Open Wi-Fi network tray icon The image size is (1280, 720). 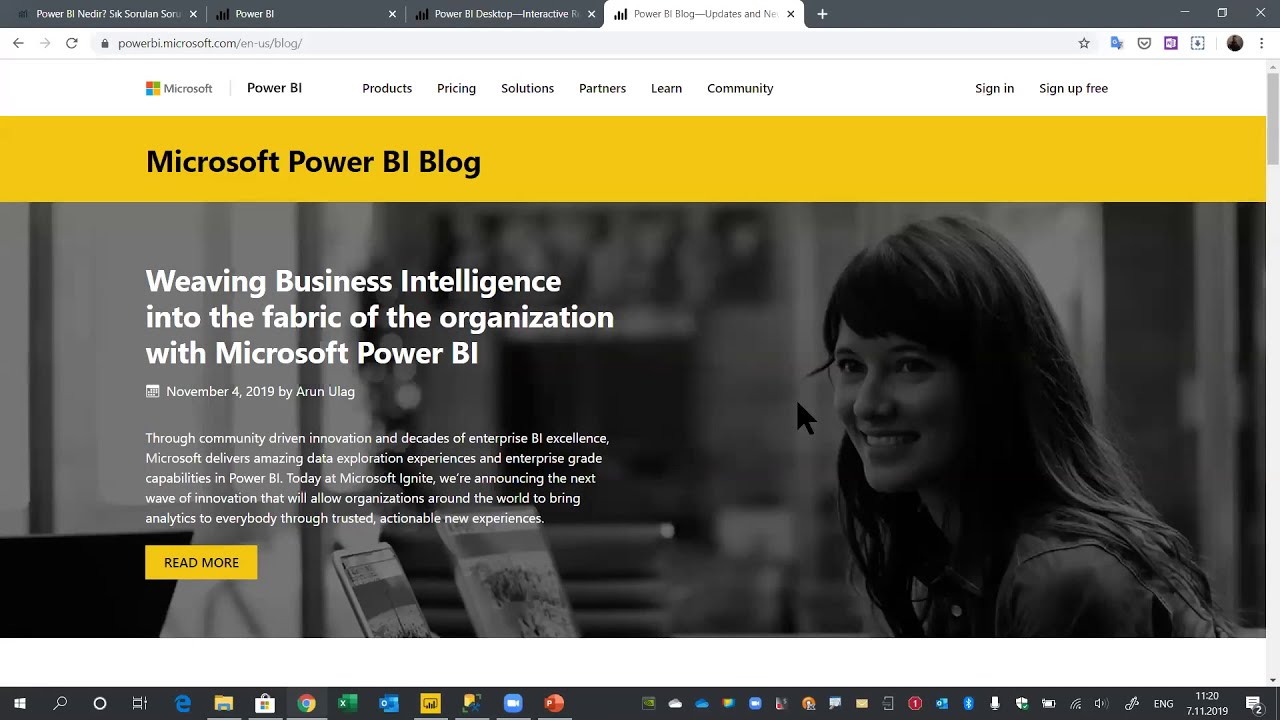1075,704
